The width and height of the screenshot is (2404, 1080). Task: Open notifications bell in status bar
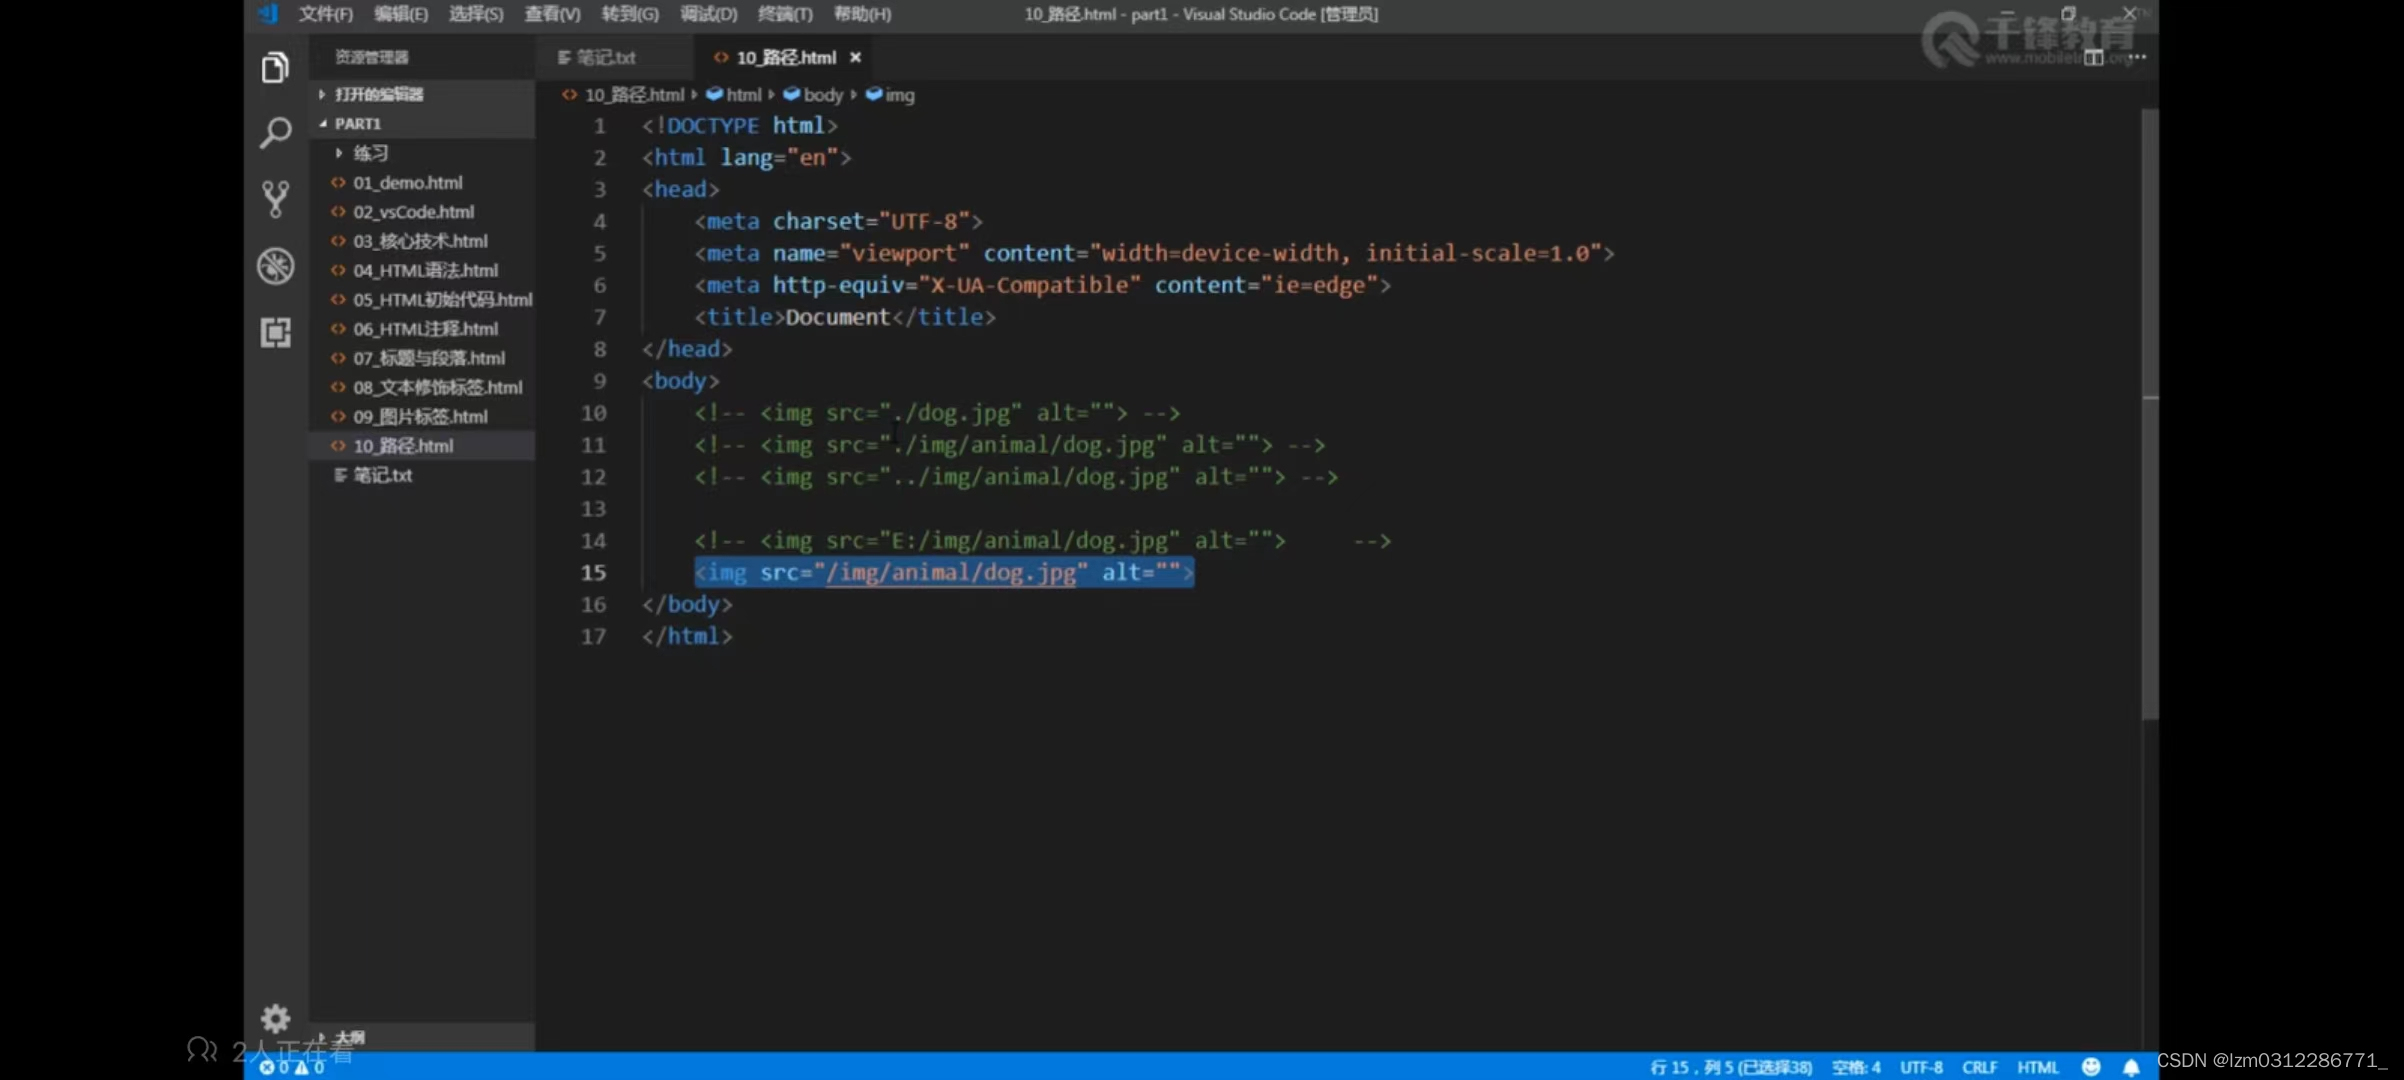[x=2131, y=1067]
